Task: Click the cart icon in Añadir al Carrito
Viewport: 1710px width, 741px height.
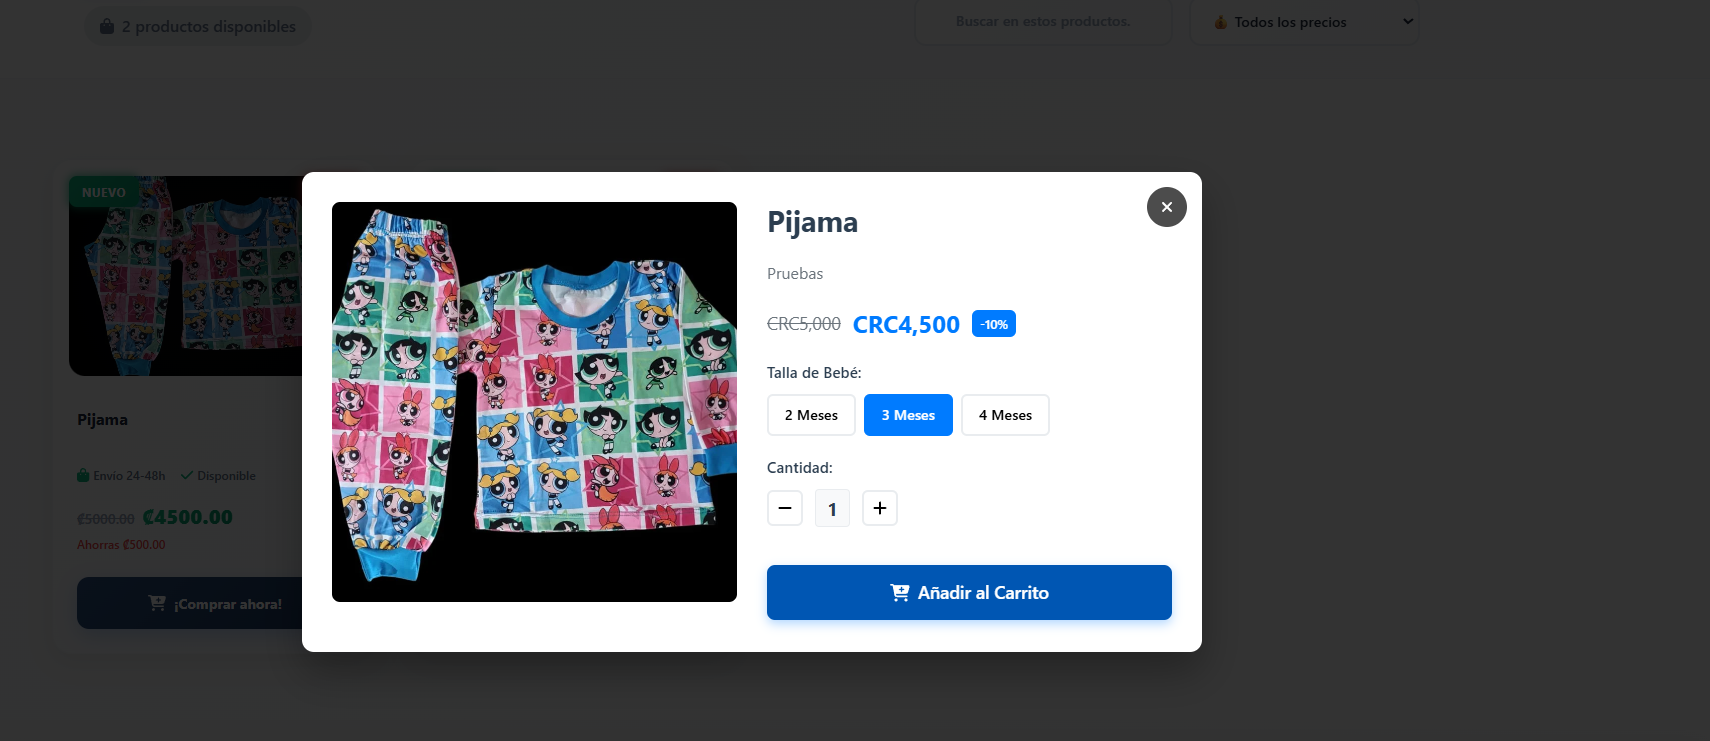Action: point(900,593)
